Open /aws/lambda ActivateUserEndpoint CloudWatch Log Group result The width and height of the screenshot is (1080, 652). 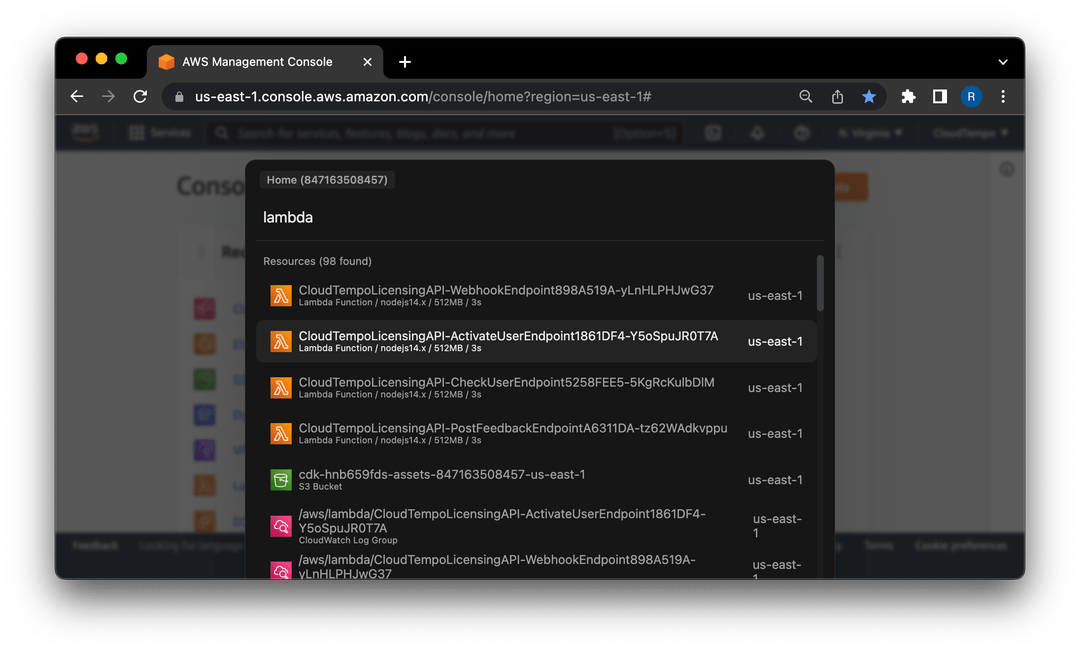click(536, 527)
